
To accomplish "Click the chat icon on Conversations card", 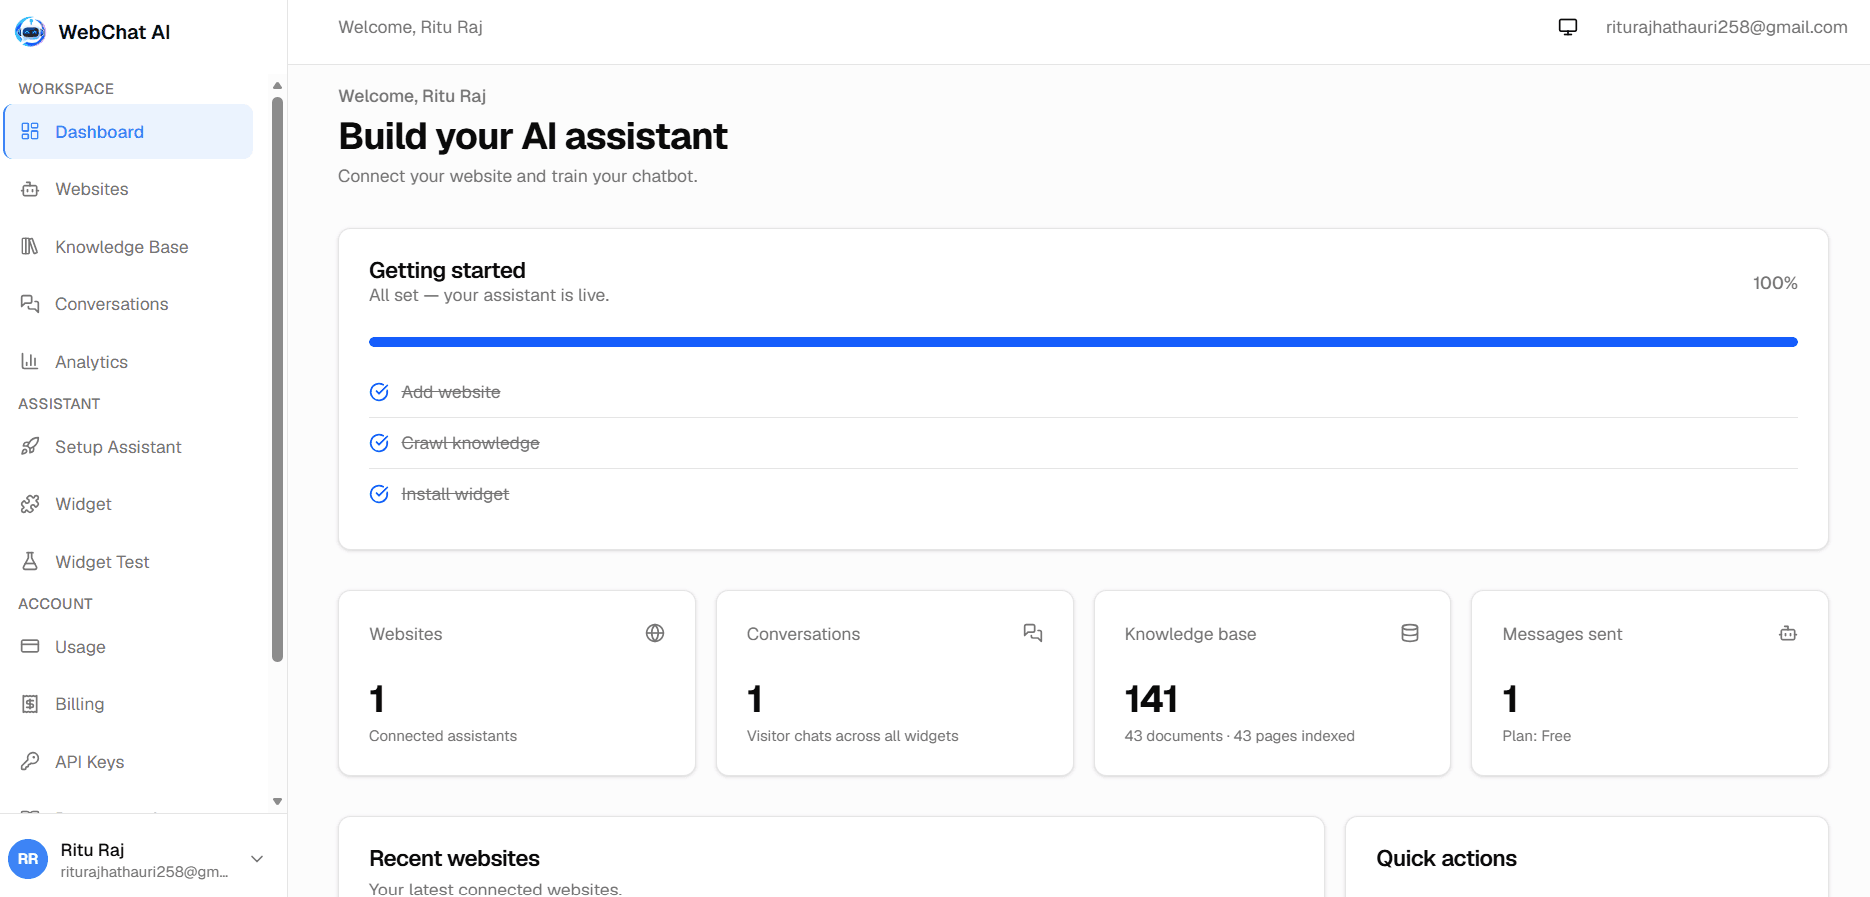I will [1033, 633].
